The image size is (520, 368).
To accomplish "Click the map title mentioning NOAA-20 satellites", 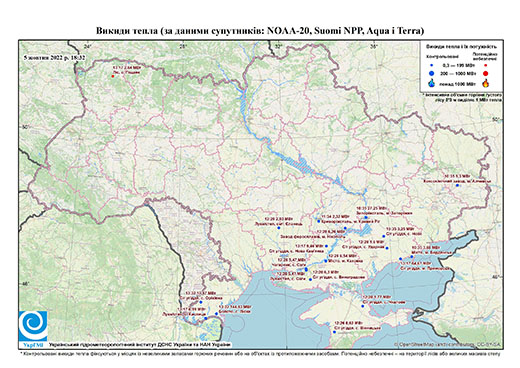I will point(260,31).
